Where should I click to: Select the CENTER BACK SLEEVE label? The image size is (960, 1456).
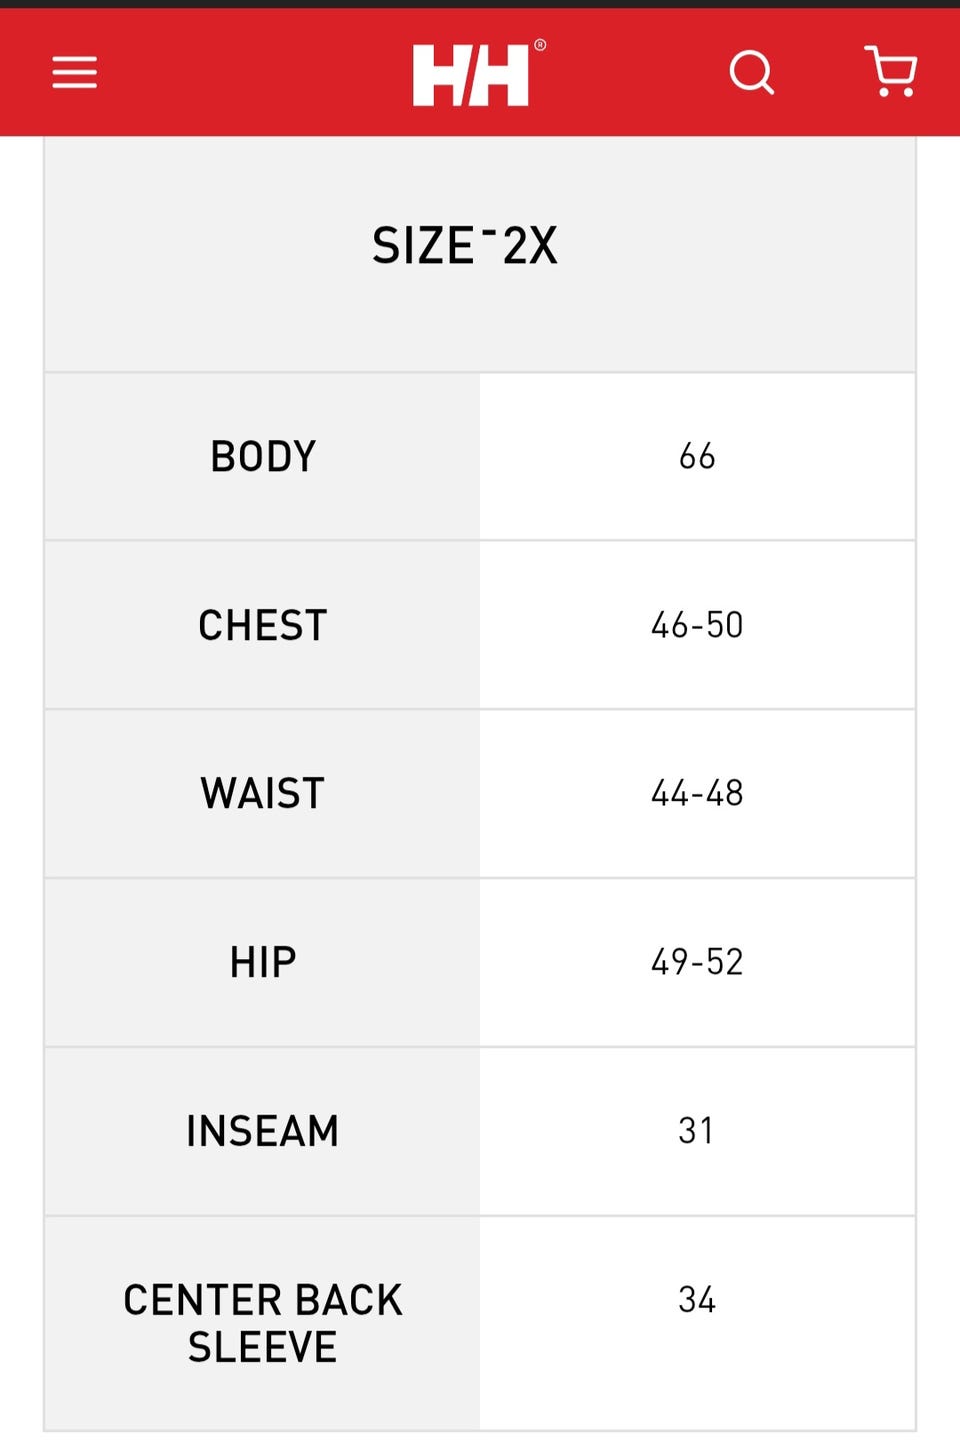[x=263, y=1323]
